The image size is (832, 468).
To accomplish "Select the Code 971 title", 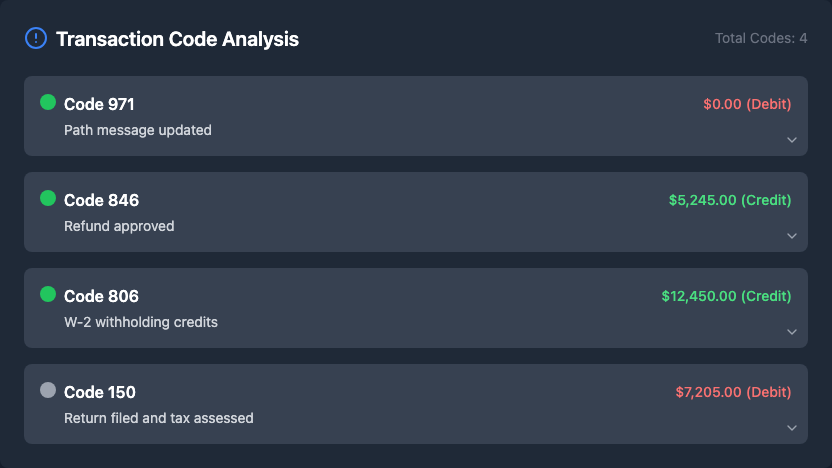I will point(99,104).
